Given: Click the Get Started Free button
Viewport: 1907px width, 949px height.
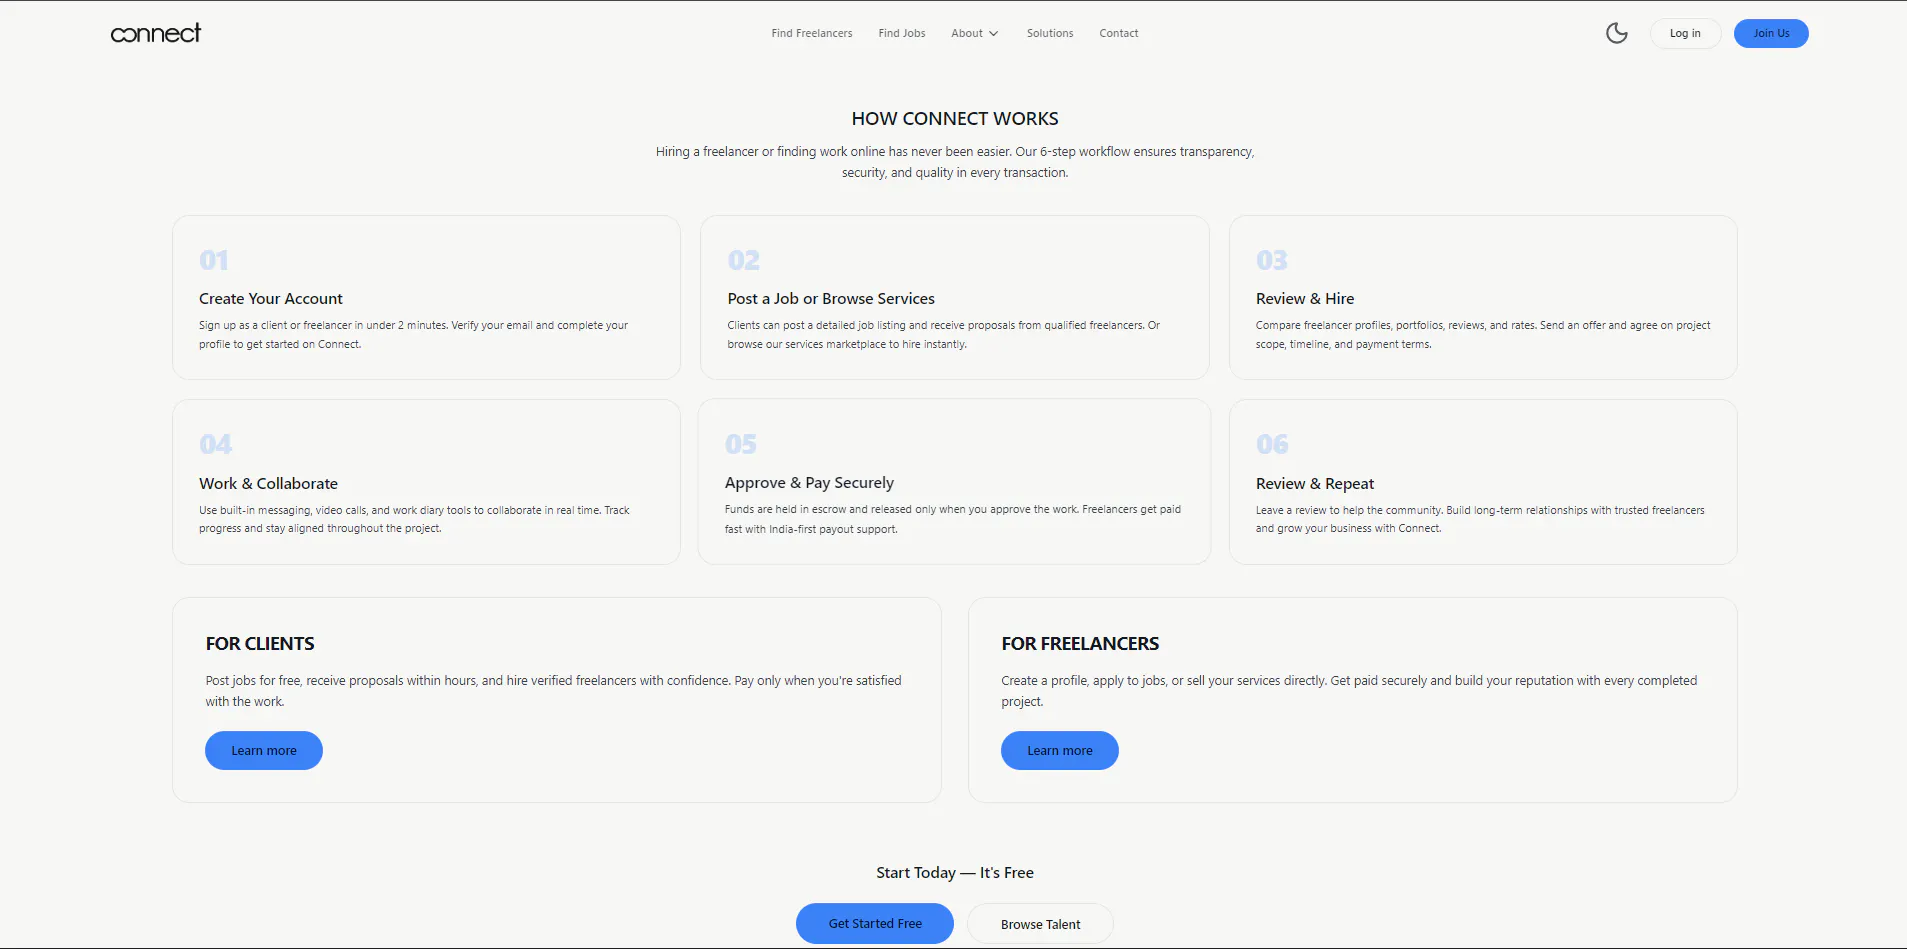Looking at the screenshot, I should (875, 923).
